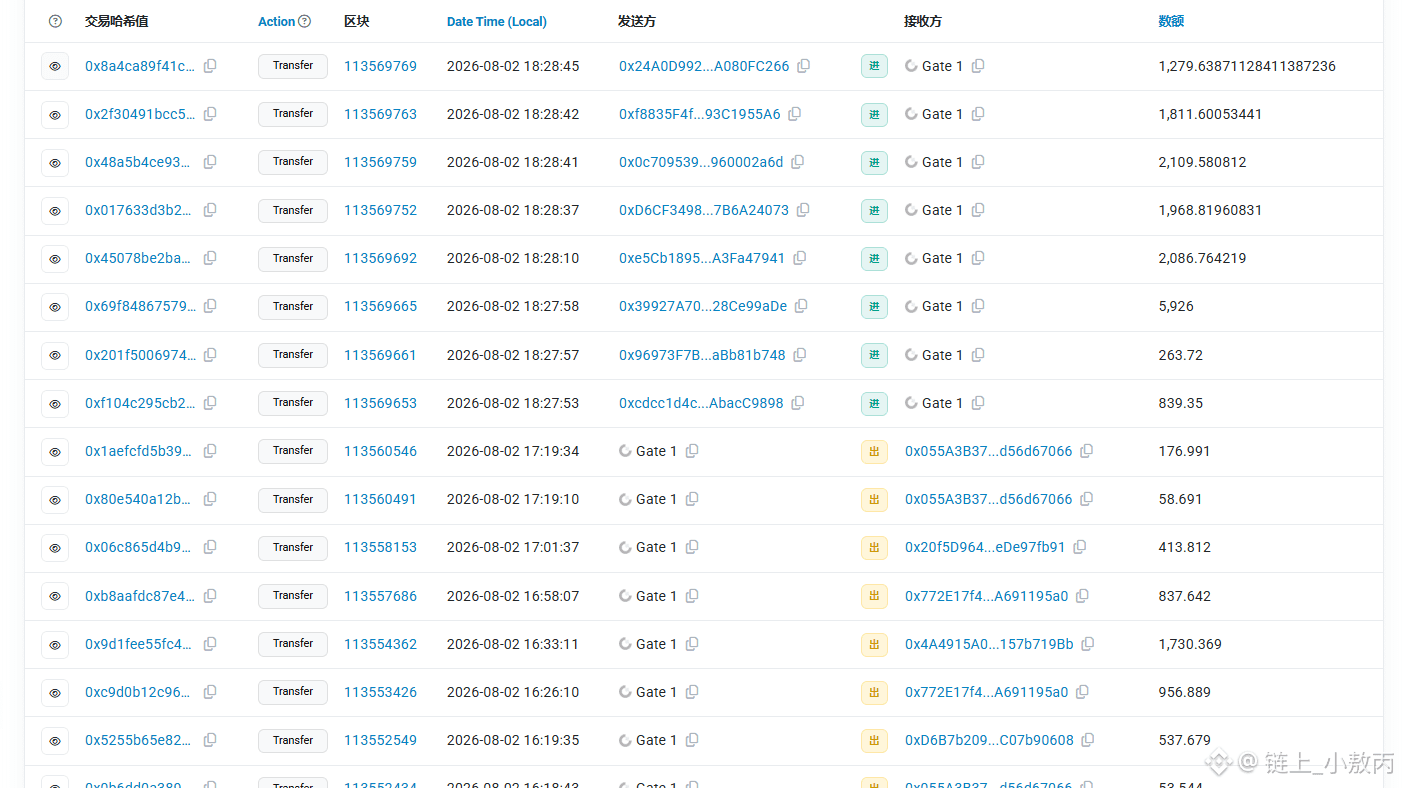The width and height of the screenshot is (1402, 788).
Task: Click 进 incoming badge in block 113569769 row
Action: (874, 66)
